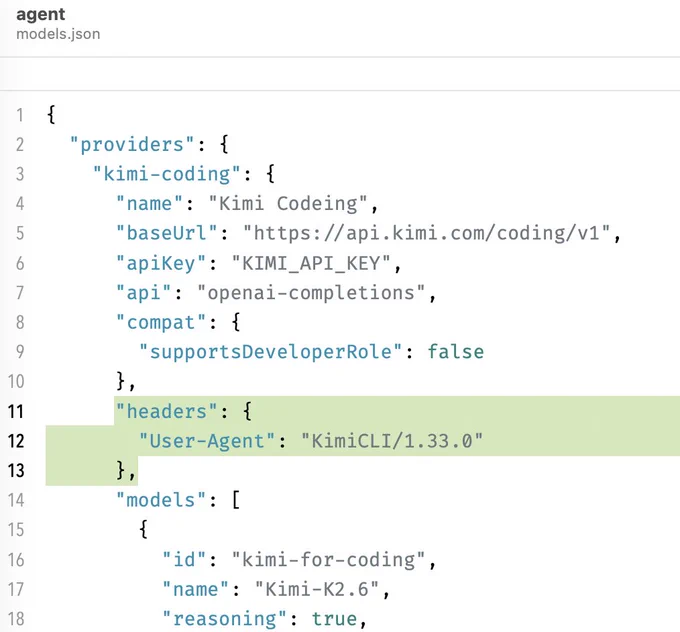
Task: Click the true value on line 18
Action: click(x=334, y=619)
